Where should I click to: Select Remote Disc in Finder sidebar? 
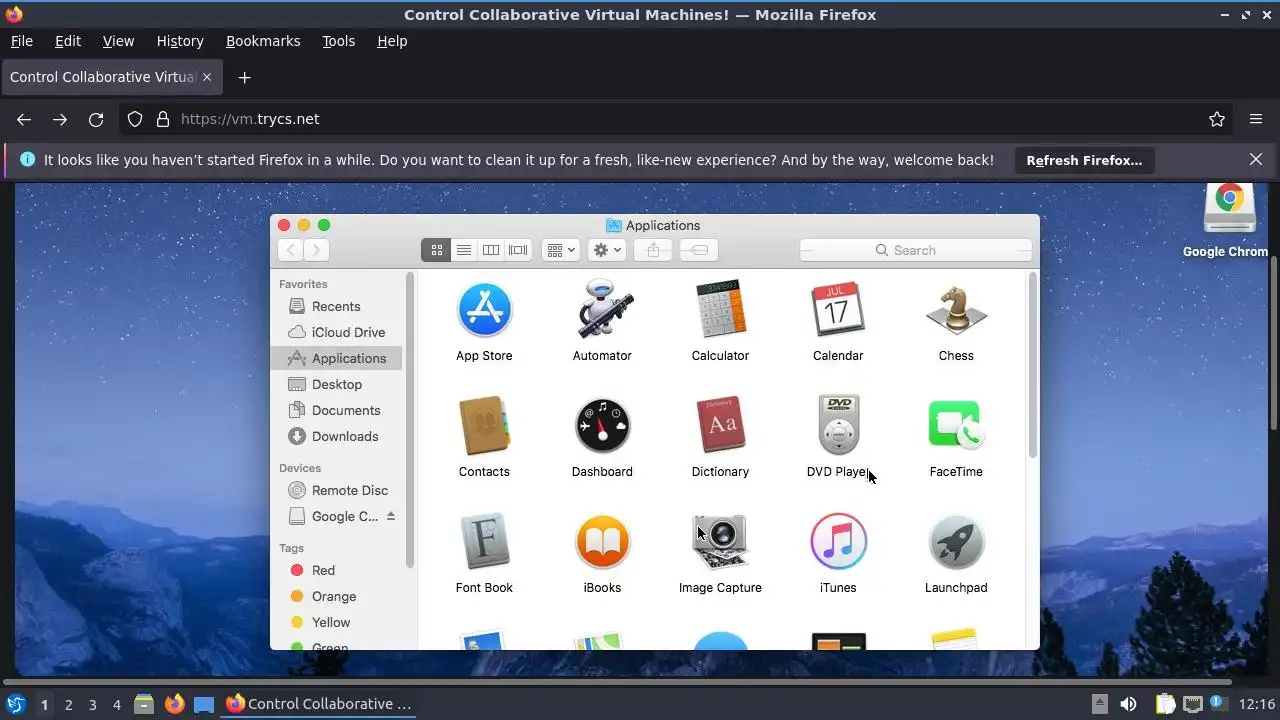click(x=336, y=490)
